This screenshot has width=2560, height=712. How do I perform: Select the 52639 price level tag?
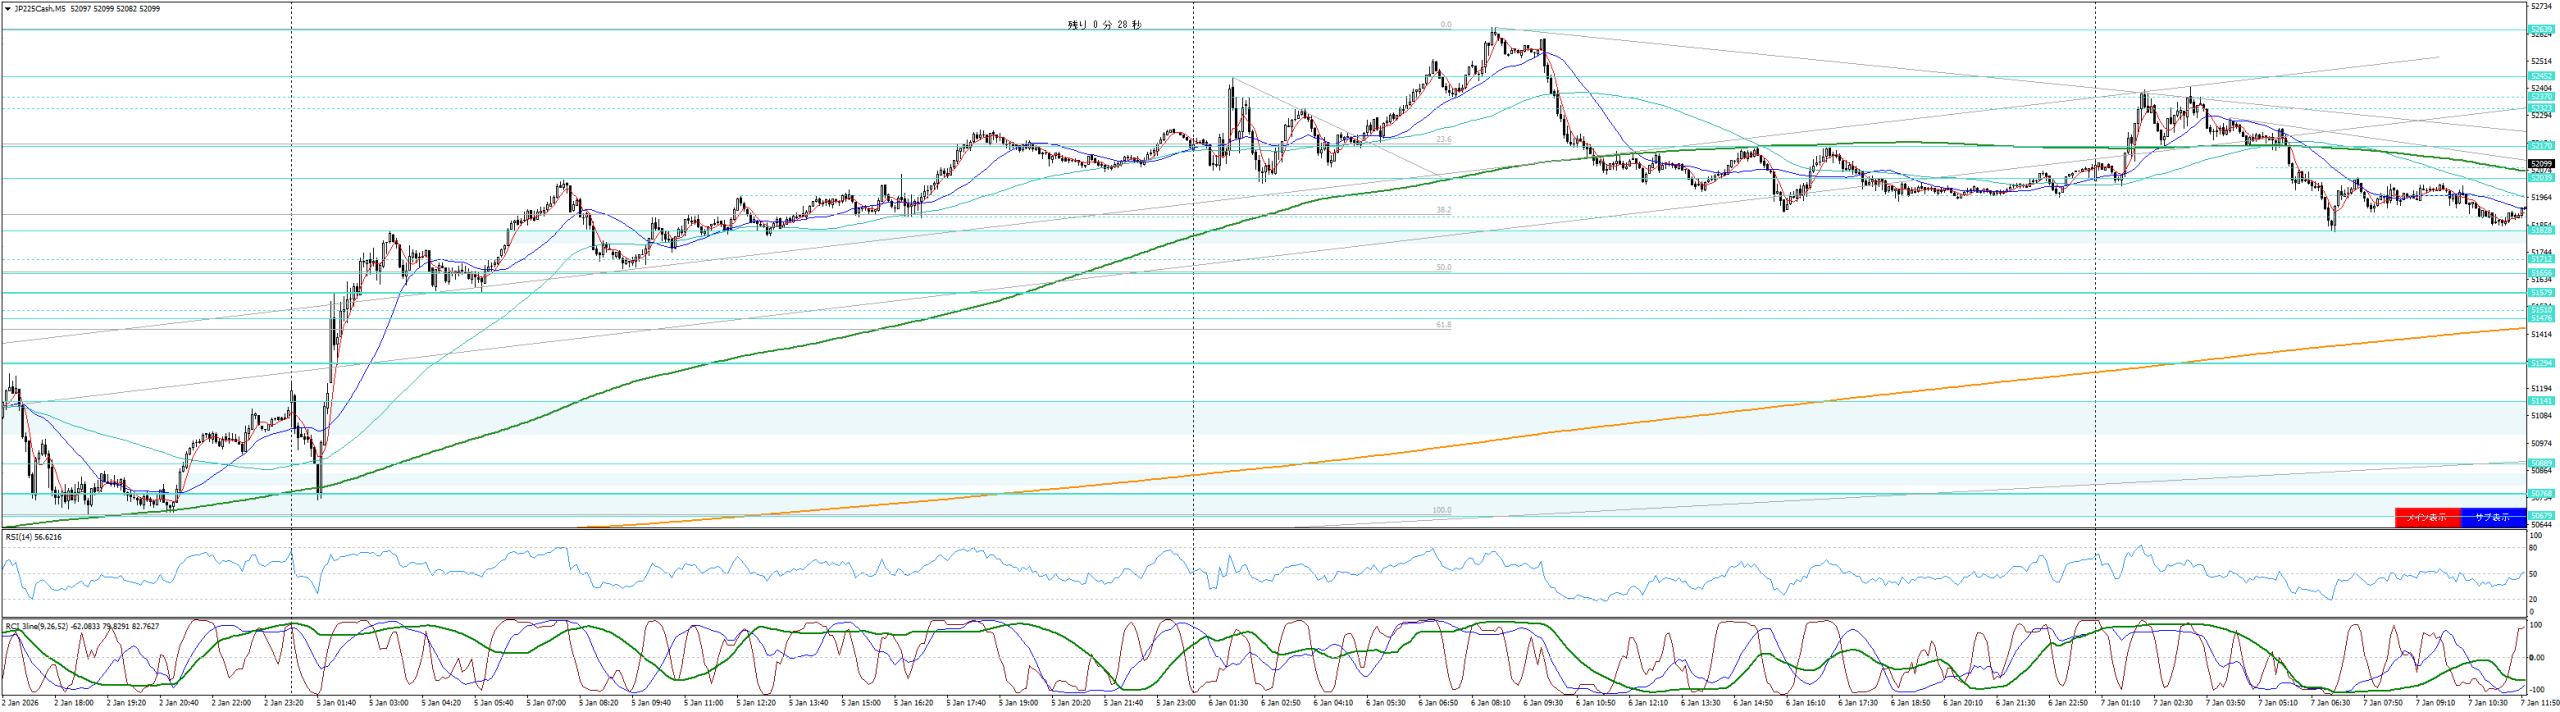2541,29
